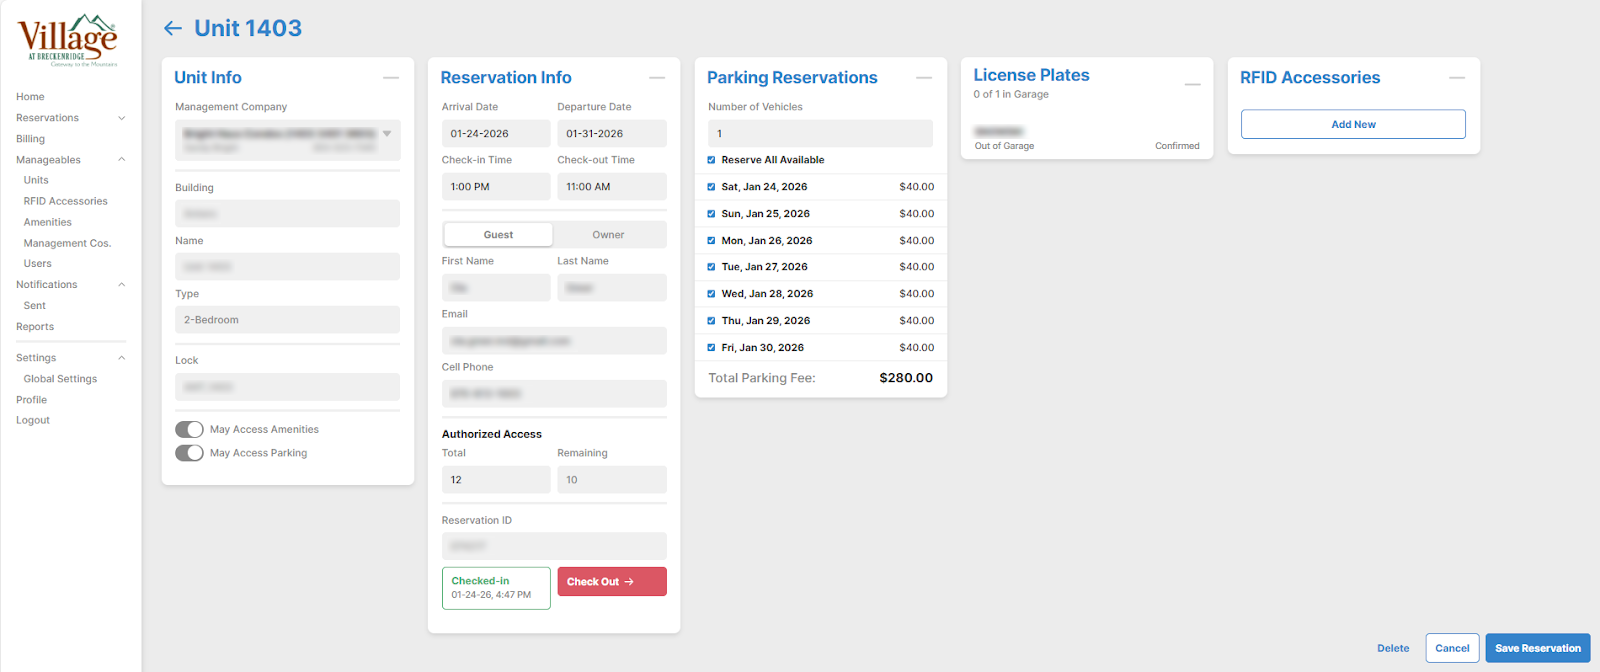Screen dimensions: 1600x672
Task: Click the Check Out arrow button
Action: click(x=611, y=582)
